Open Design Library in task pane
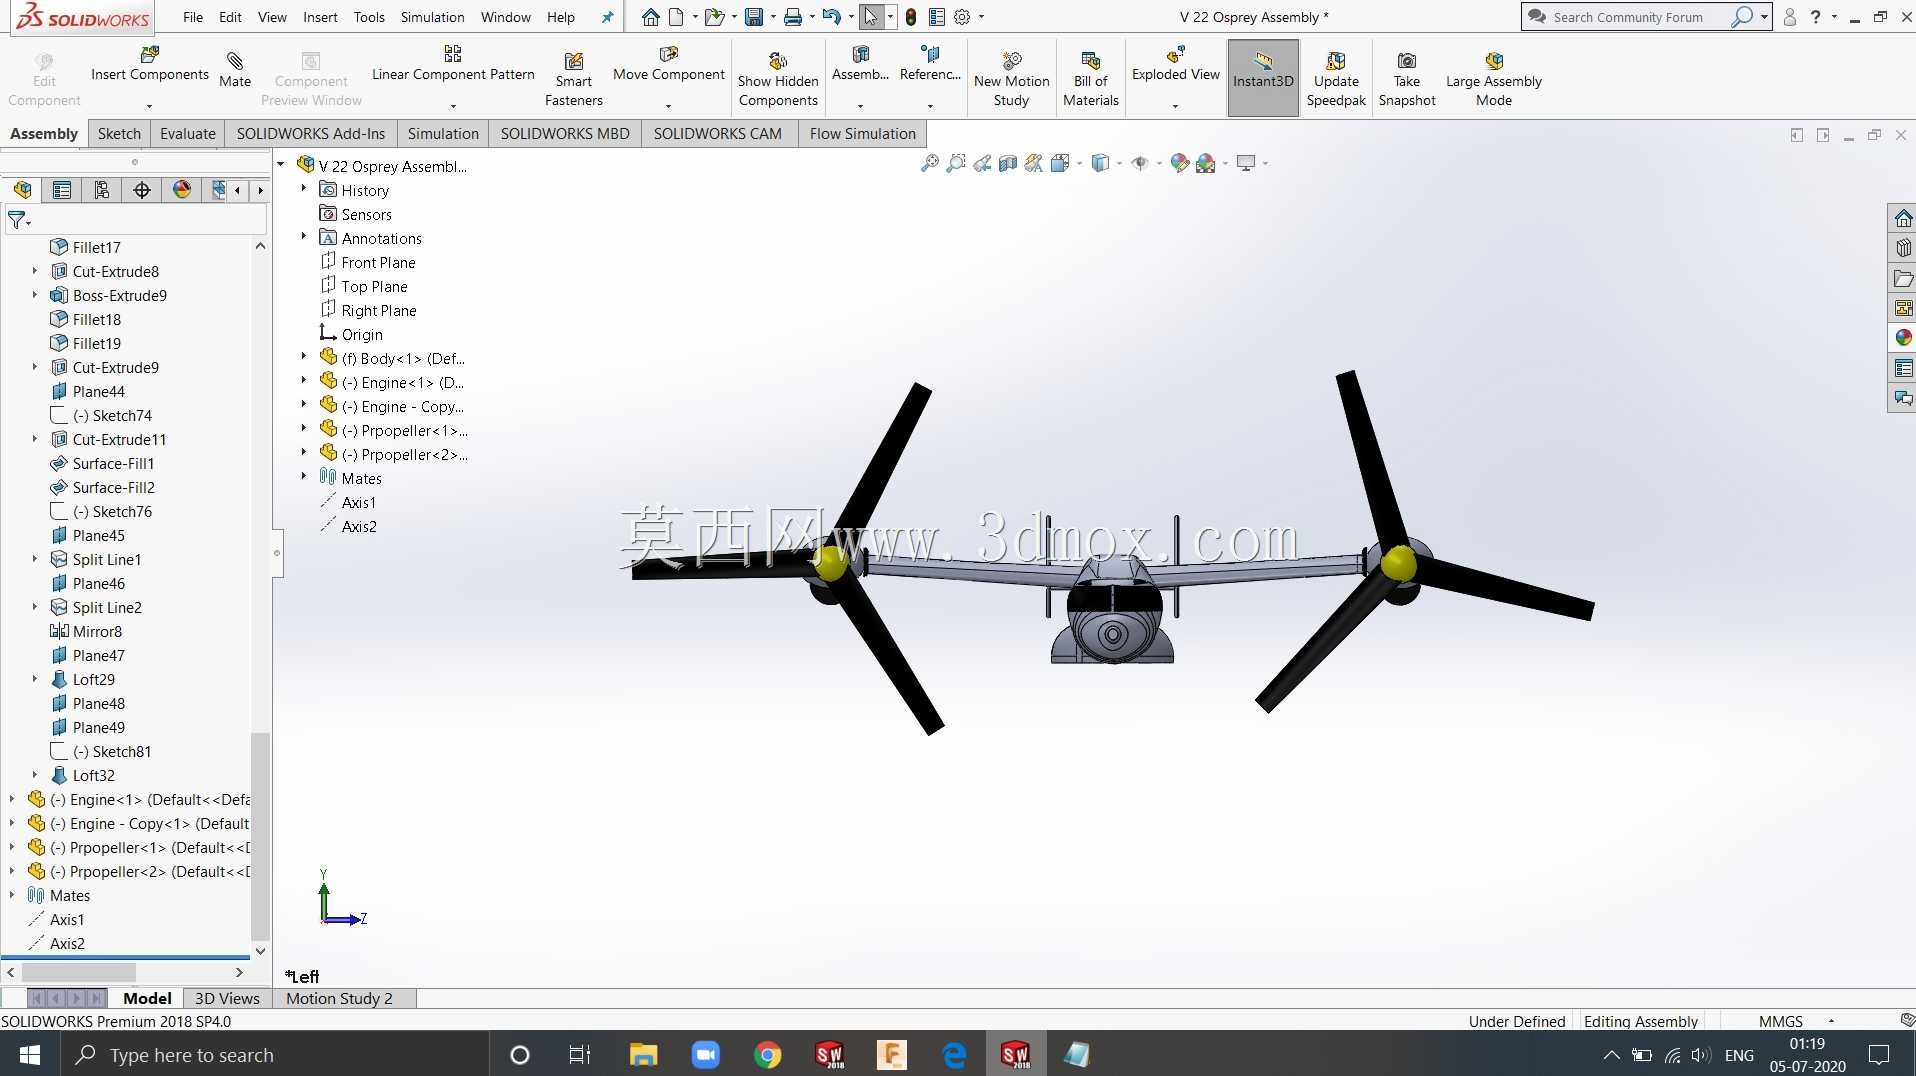1916x1076 pixels. click(x=1902, y=248)
